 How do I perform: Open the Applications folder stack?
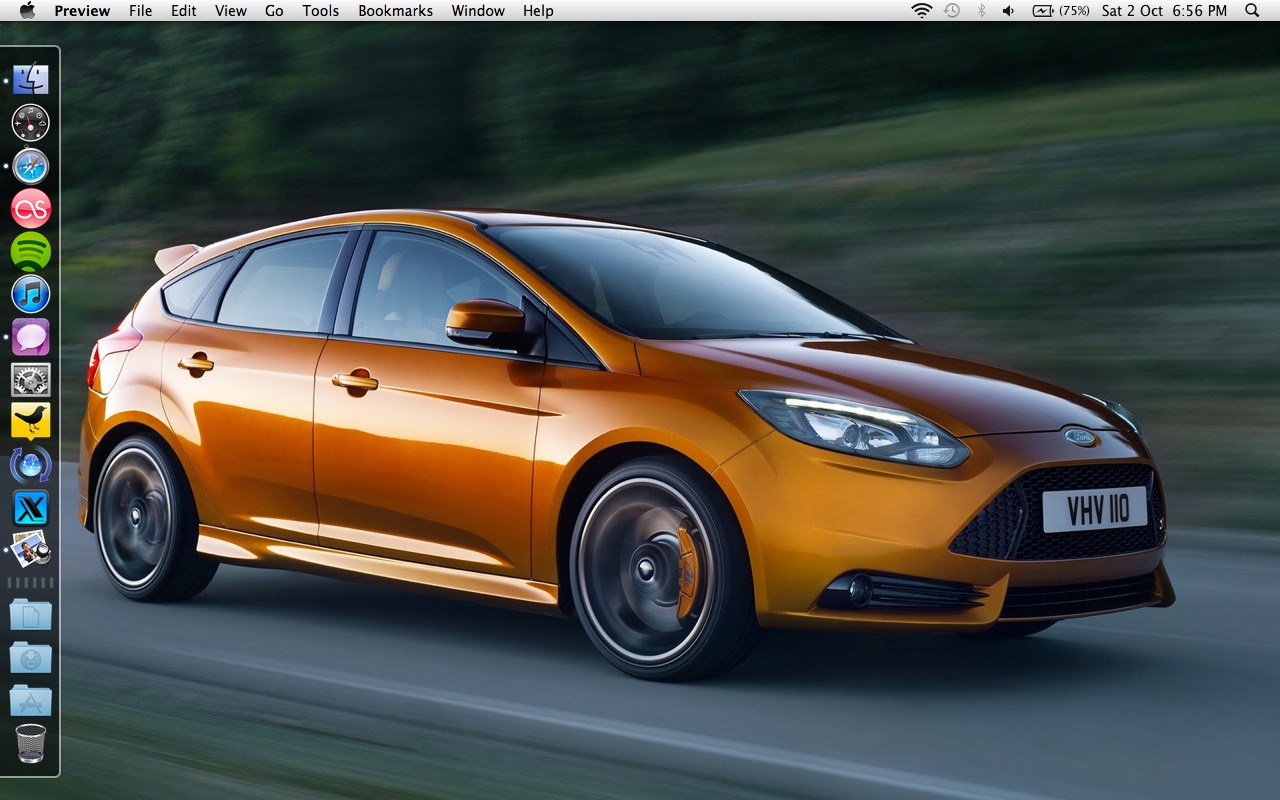click(31, 700)
